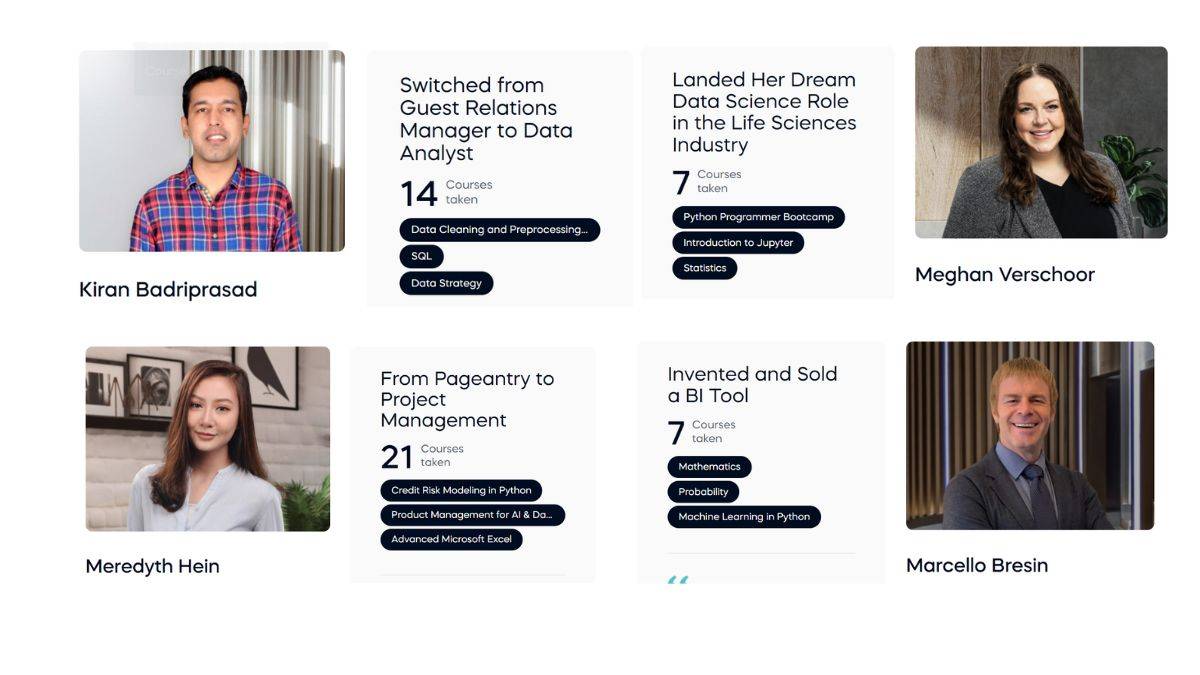Select the 'Advanced Microsoft Excel' course tag
Screen dimensions: 1200x675
[451, 538]
